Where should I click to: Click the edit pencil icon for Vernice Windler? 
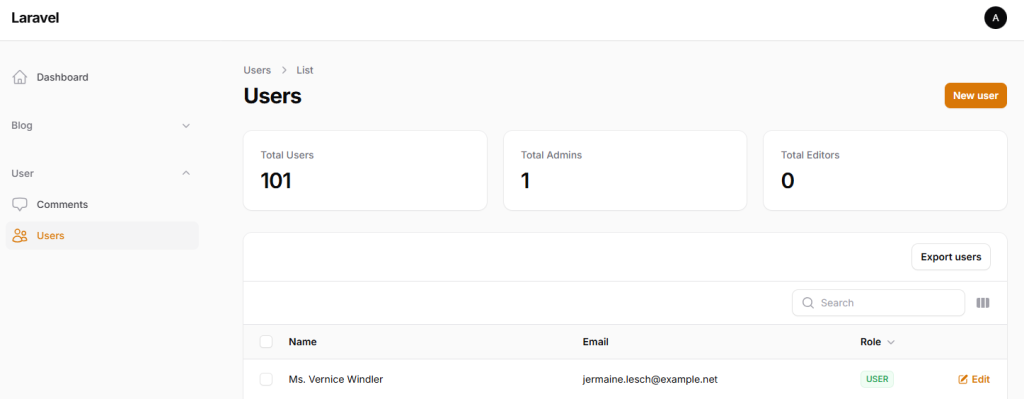tap(963, 379)
